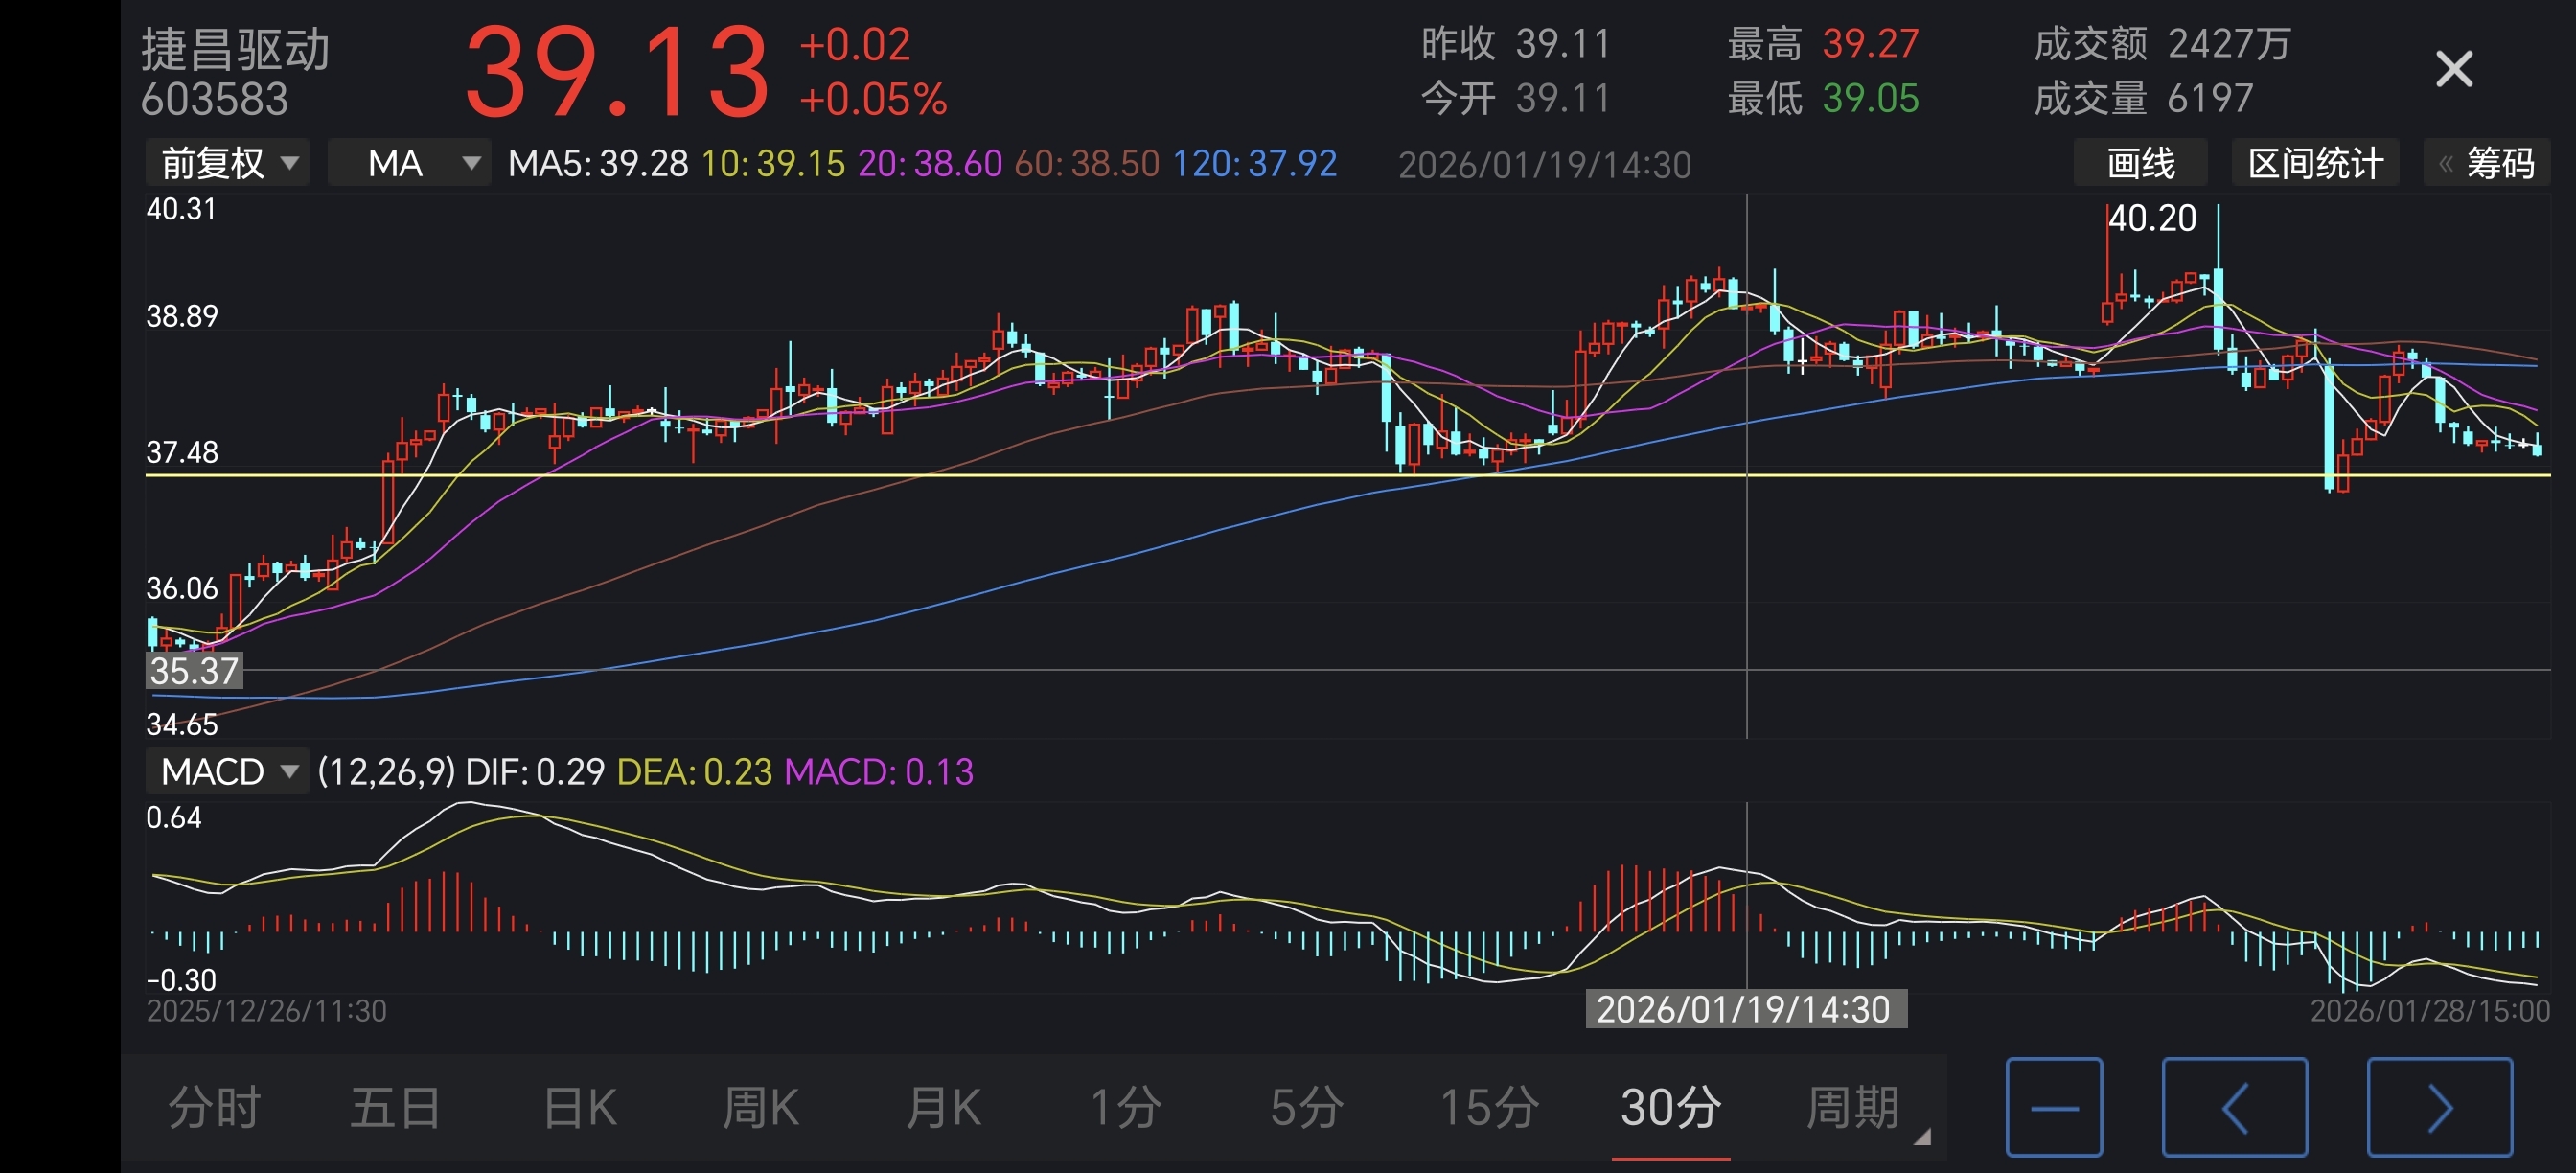Click the 区间统计 range statistics button
Screen dimensions: 2576x1173
click(2315, 163)
